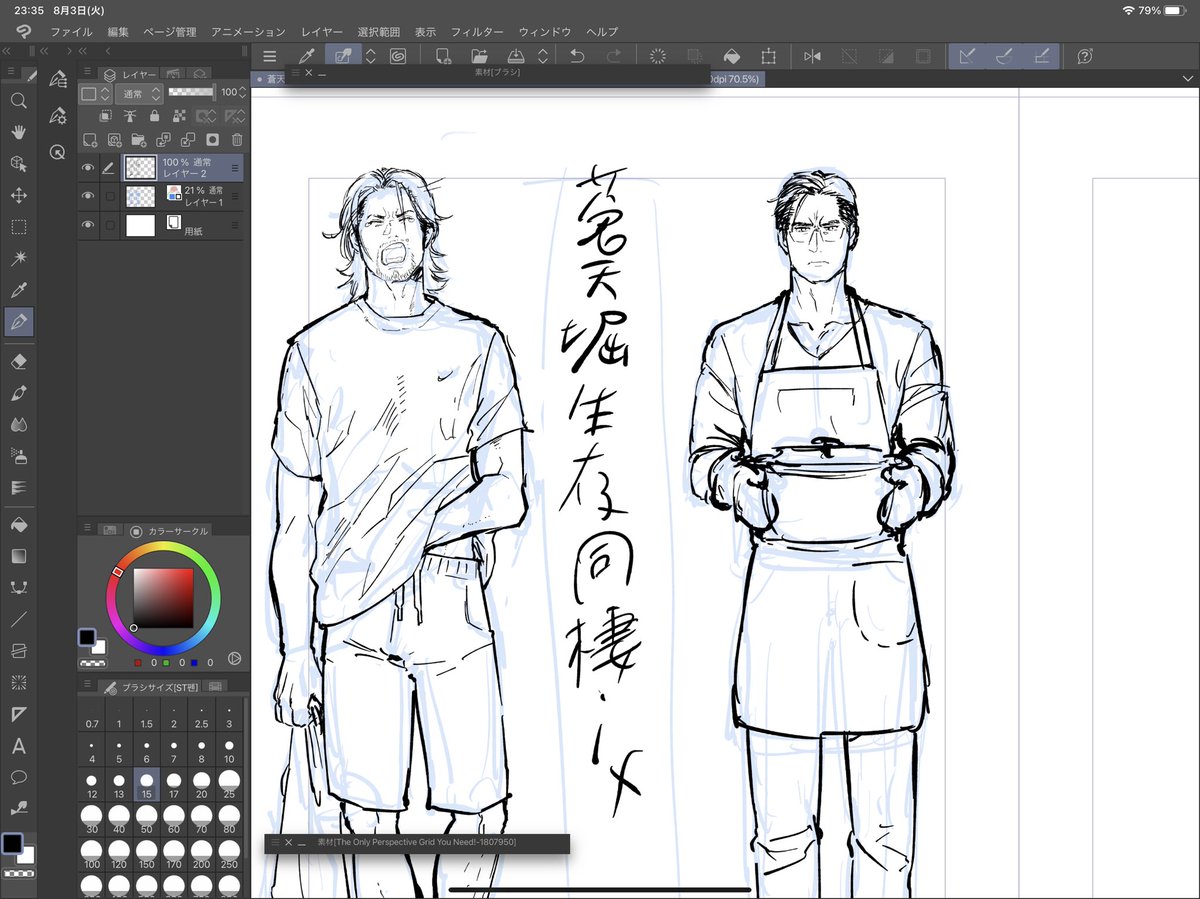The width and height of the screenshot is (1200, 899).
Task: Create a new raster layer
Action: (89, 140)
